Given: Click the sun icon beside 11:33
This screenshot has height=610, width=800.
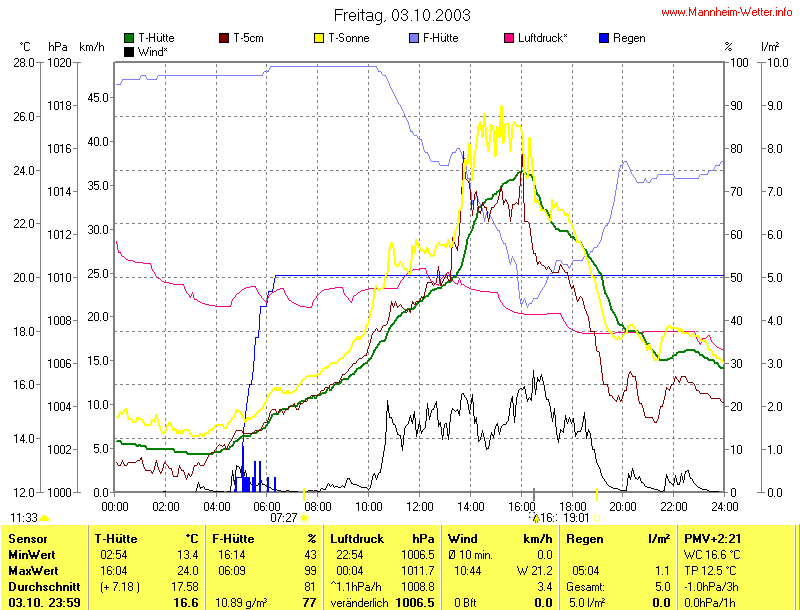Looking at the screenshot, I should (x=44, y=518).
